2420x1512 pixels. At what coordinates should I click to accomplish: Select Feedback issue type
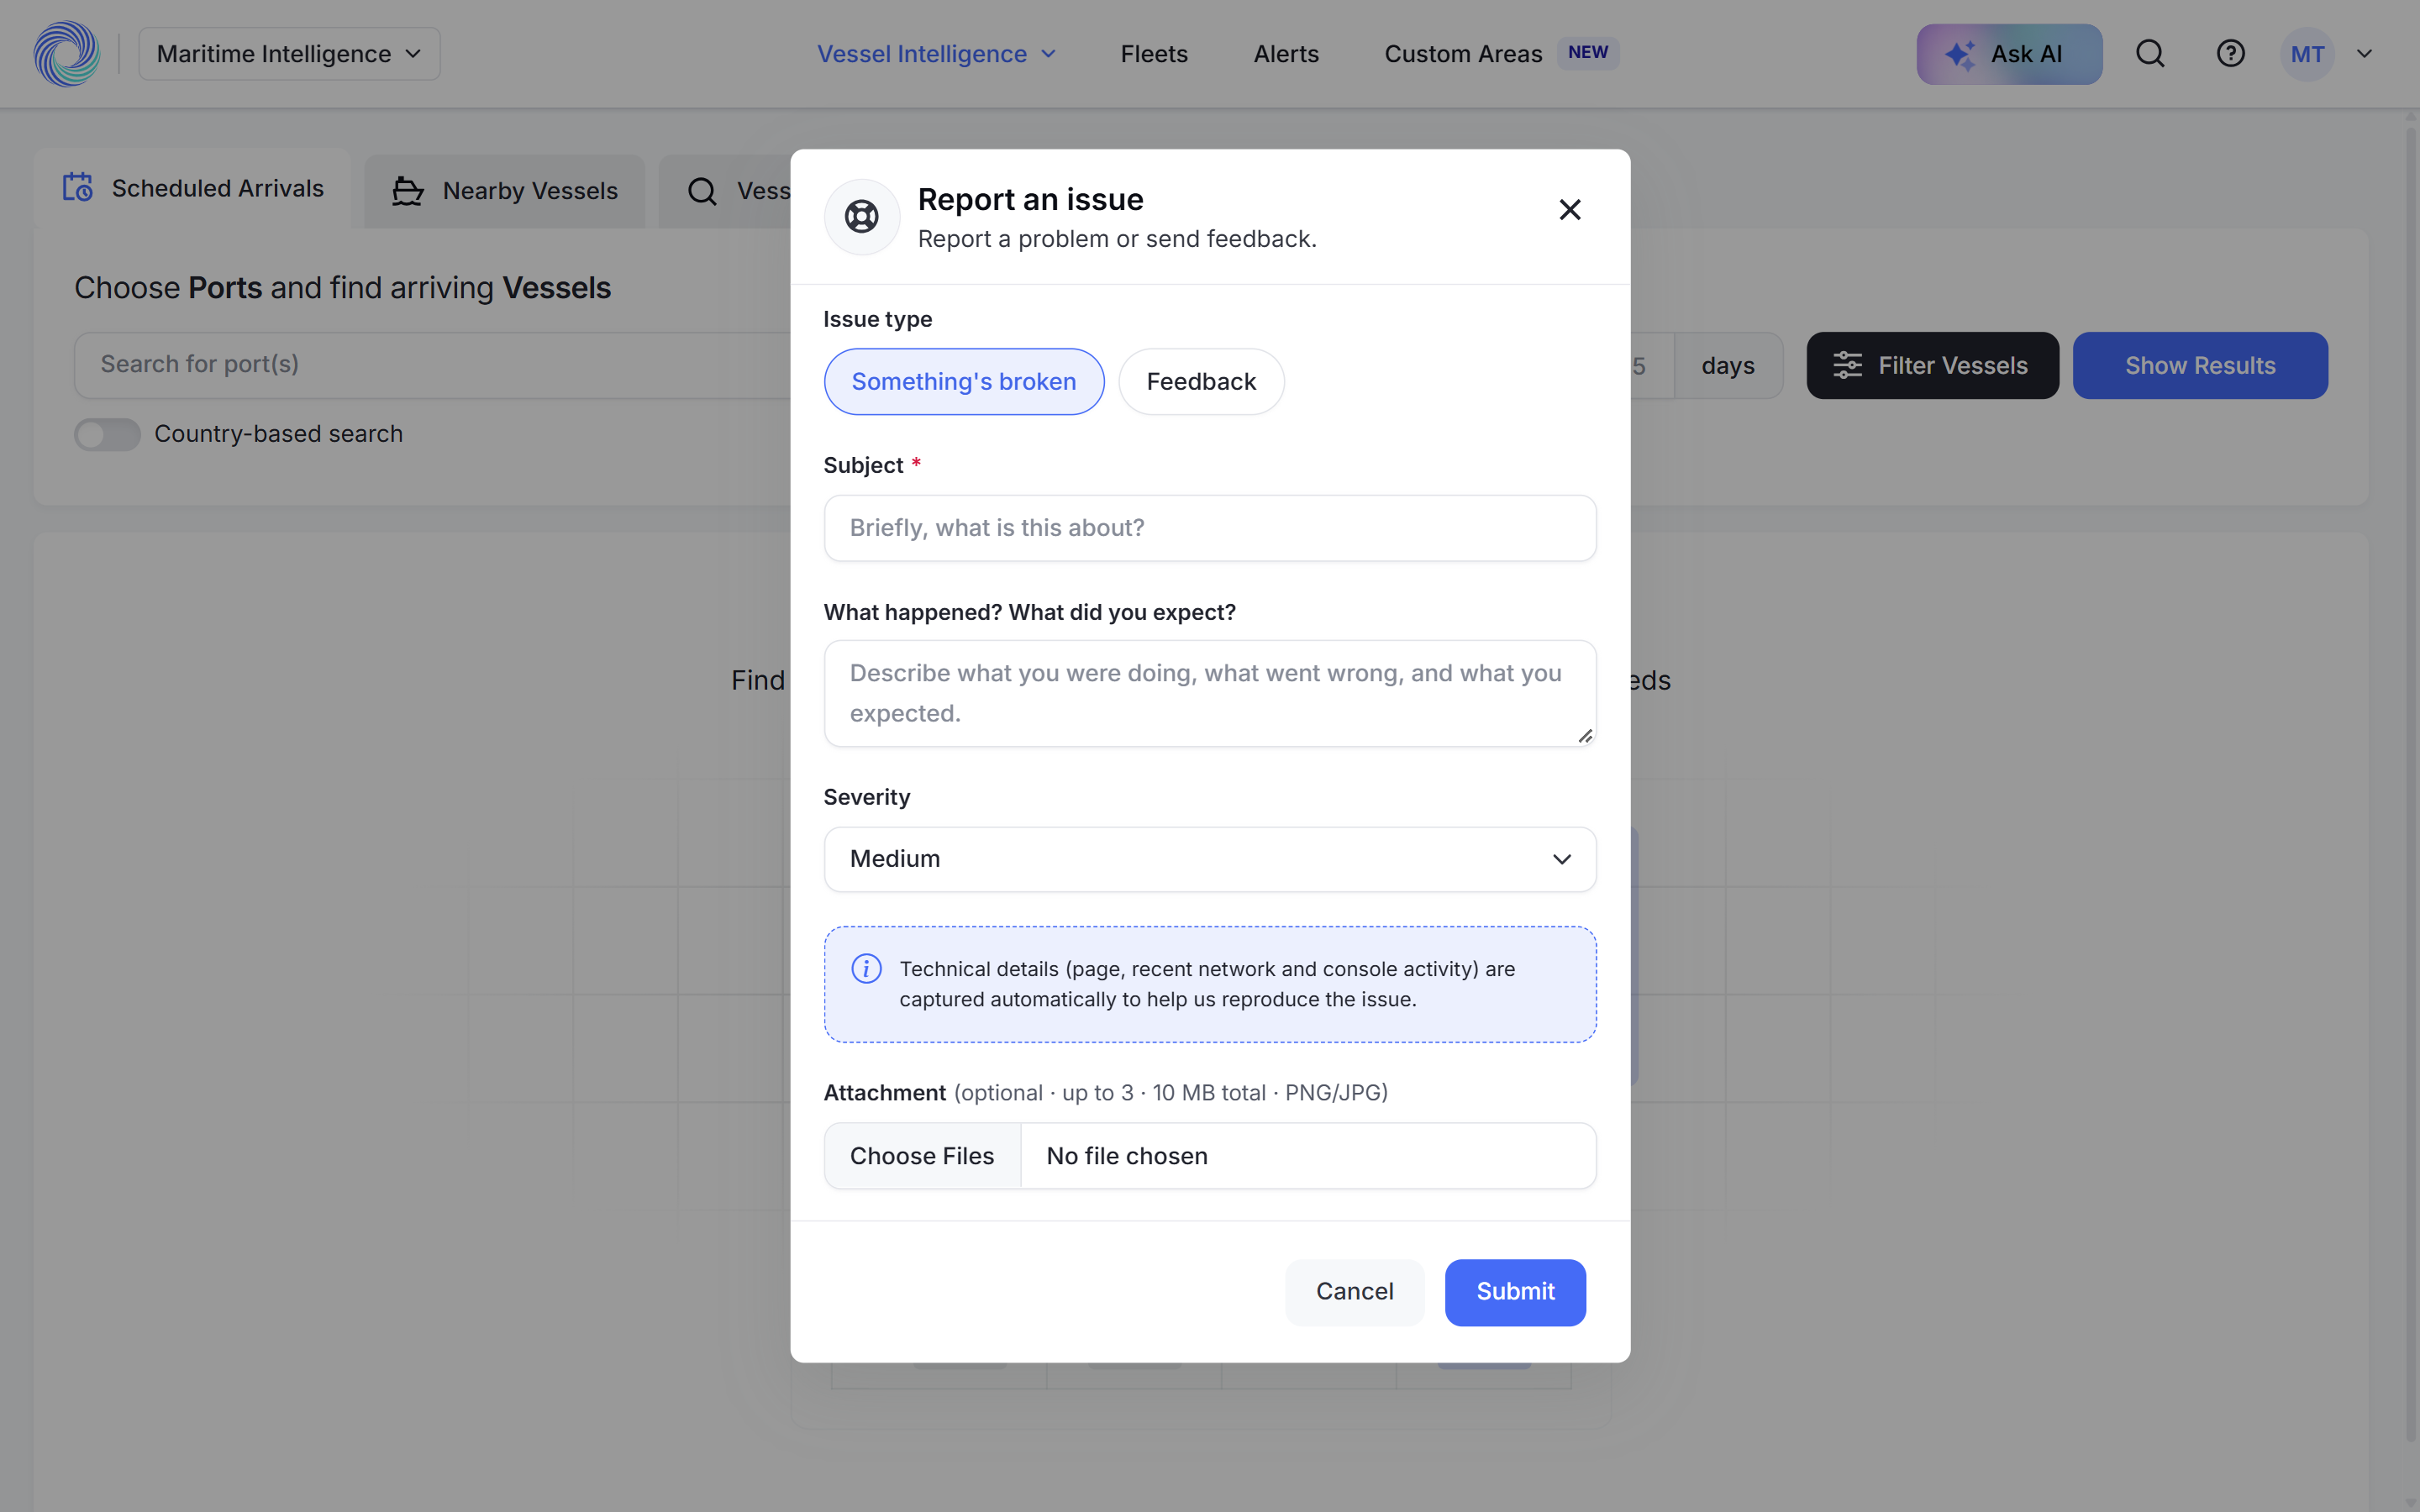[x=1201, y=381]
